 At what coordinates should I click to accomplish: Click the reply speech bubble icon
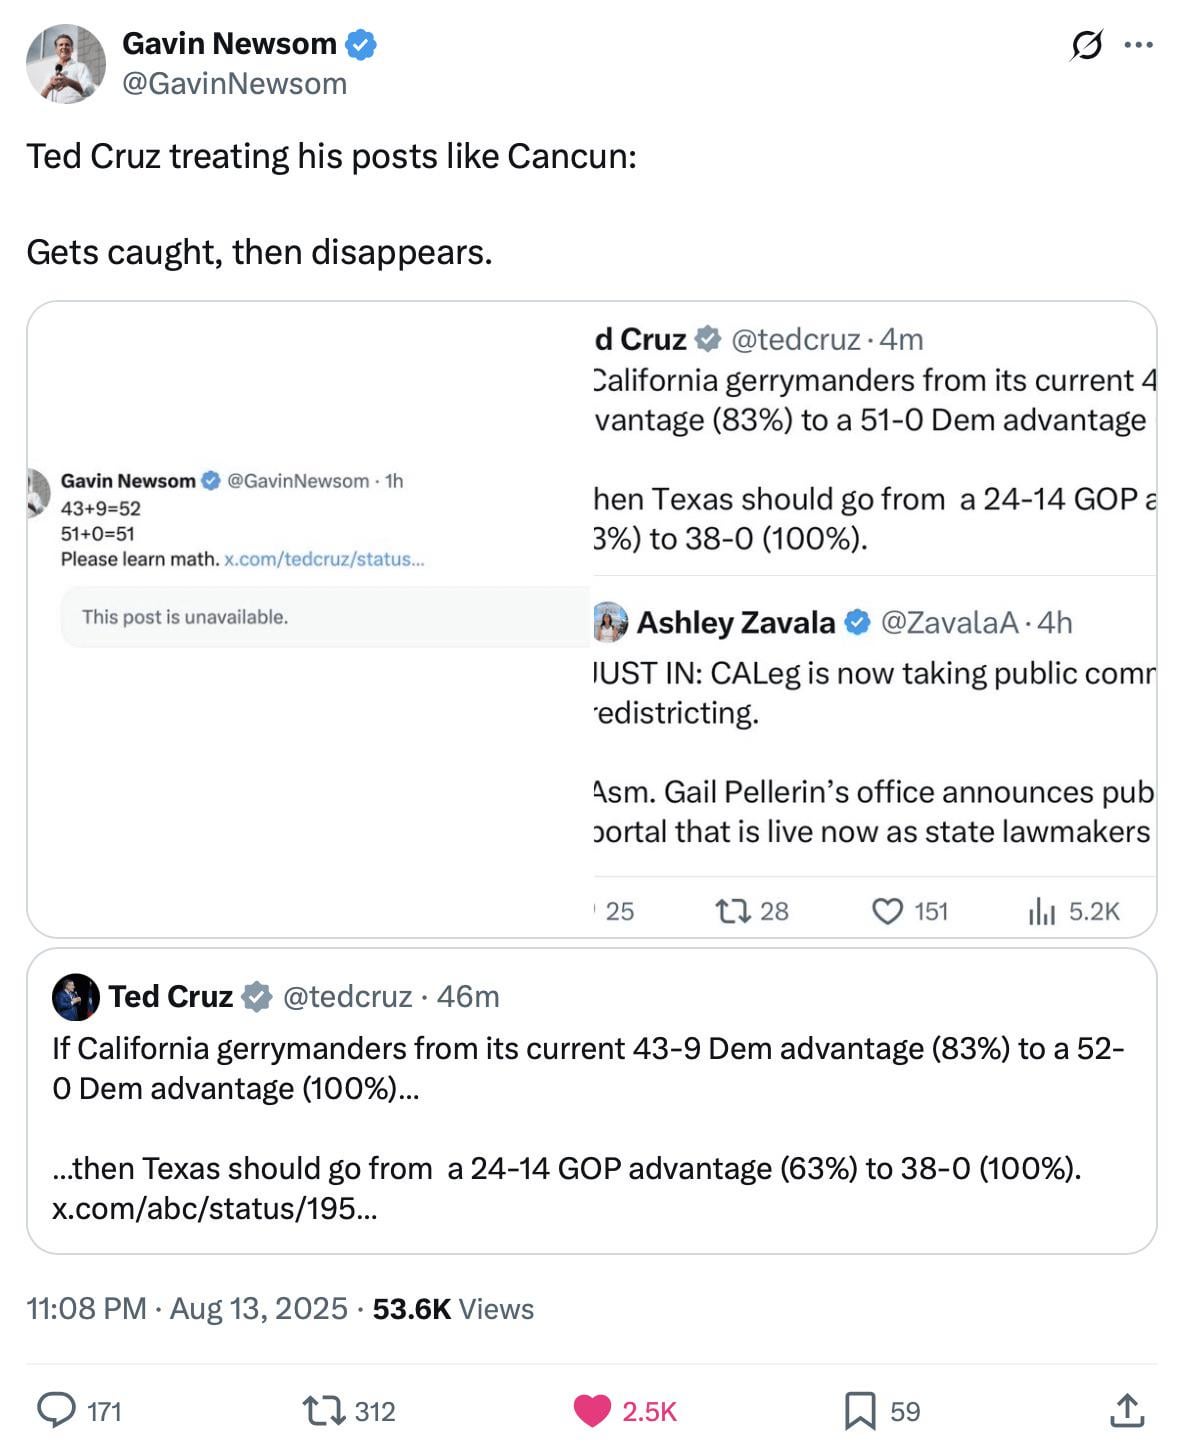pos(57,1410)
